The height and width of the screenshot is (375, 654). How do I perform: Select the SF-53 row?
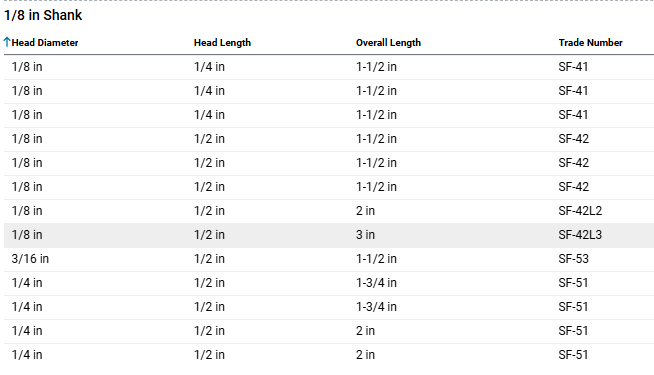[329, 259]
